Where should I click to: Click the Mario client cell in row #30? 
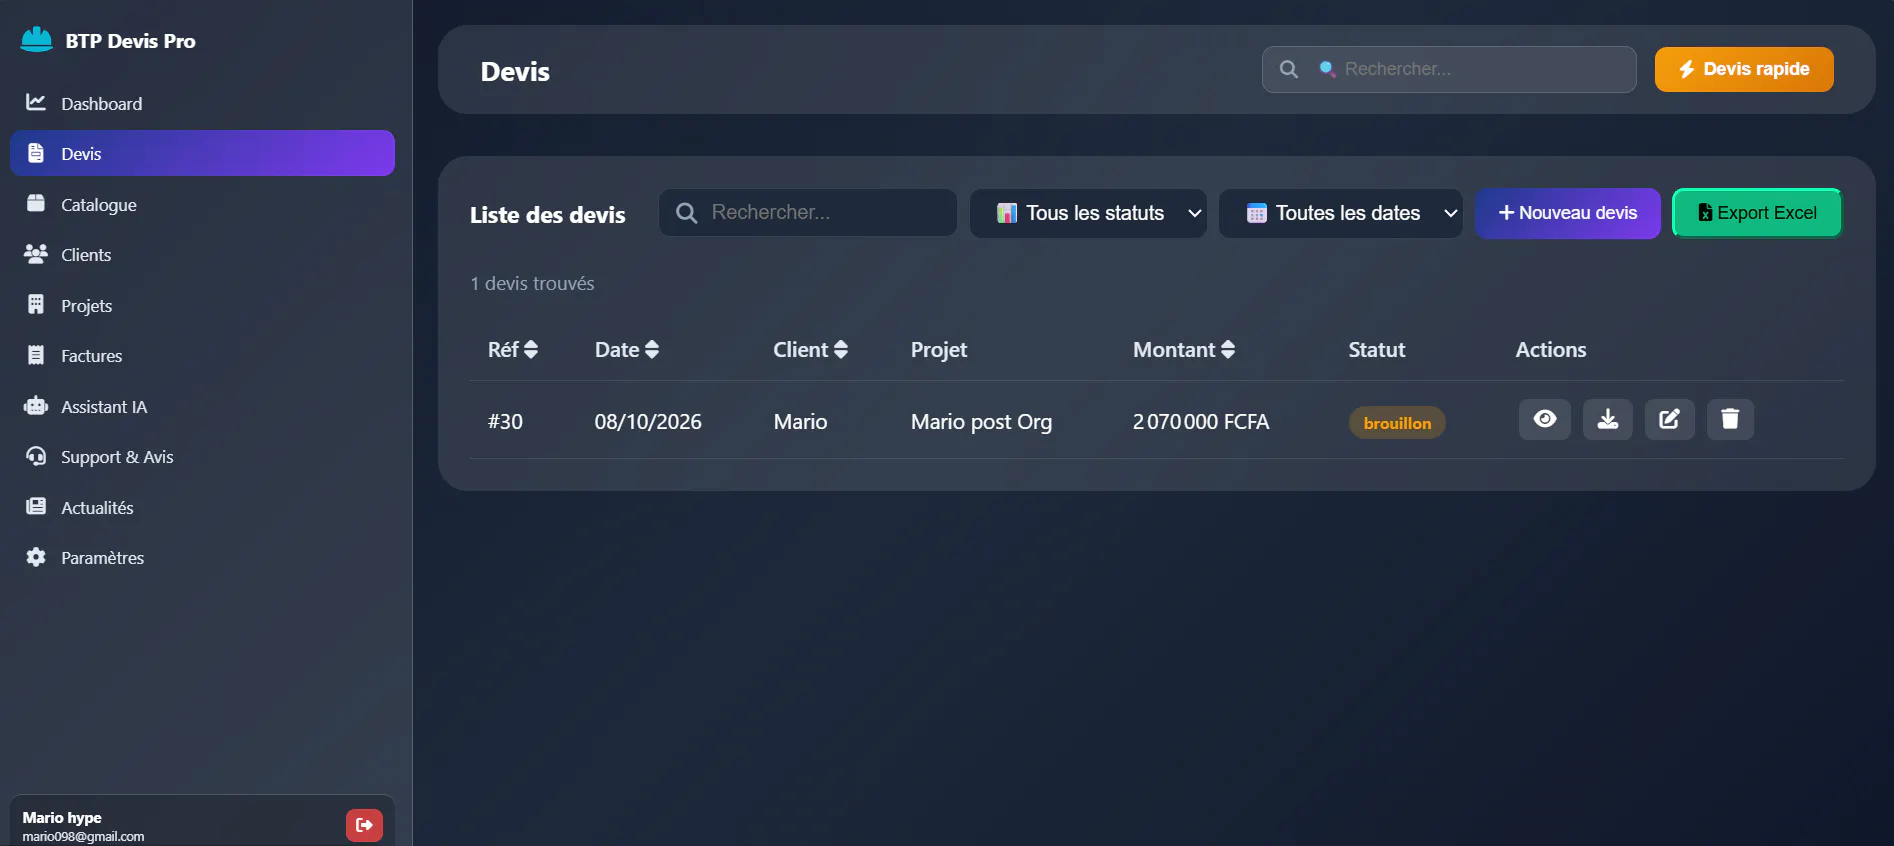click(800, 422)
